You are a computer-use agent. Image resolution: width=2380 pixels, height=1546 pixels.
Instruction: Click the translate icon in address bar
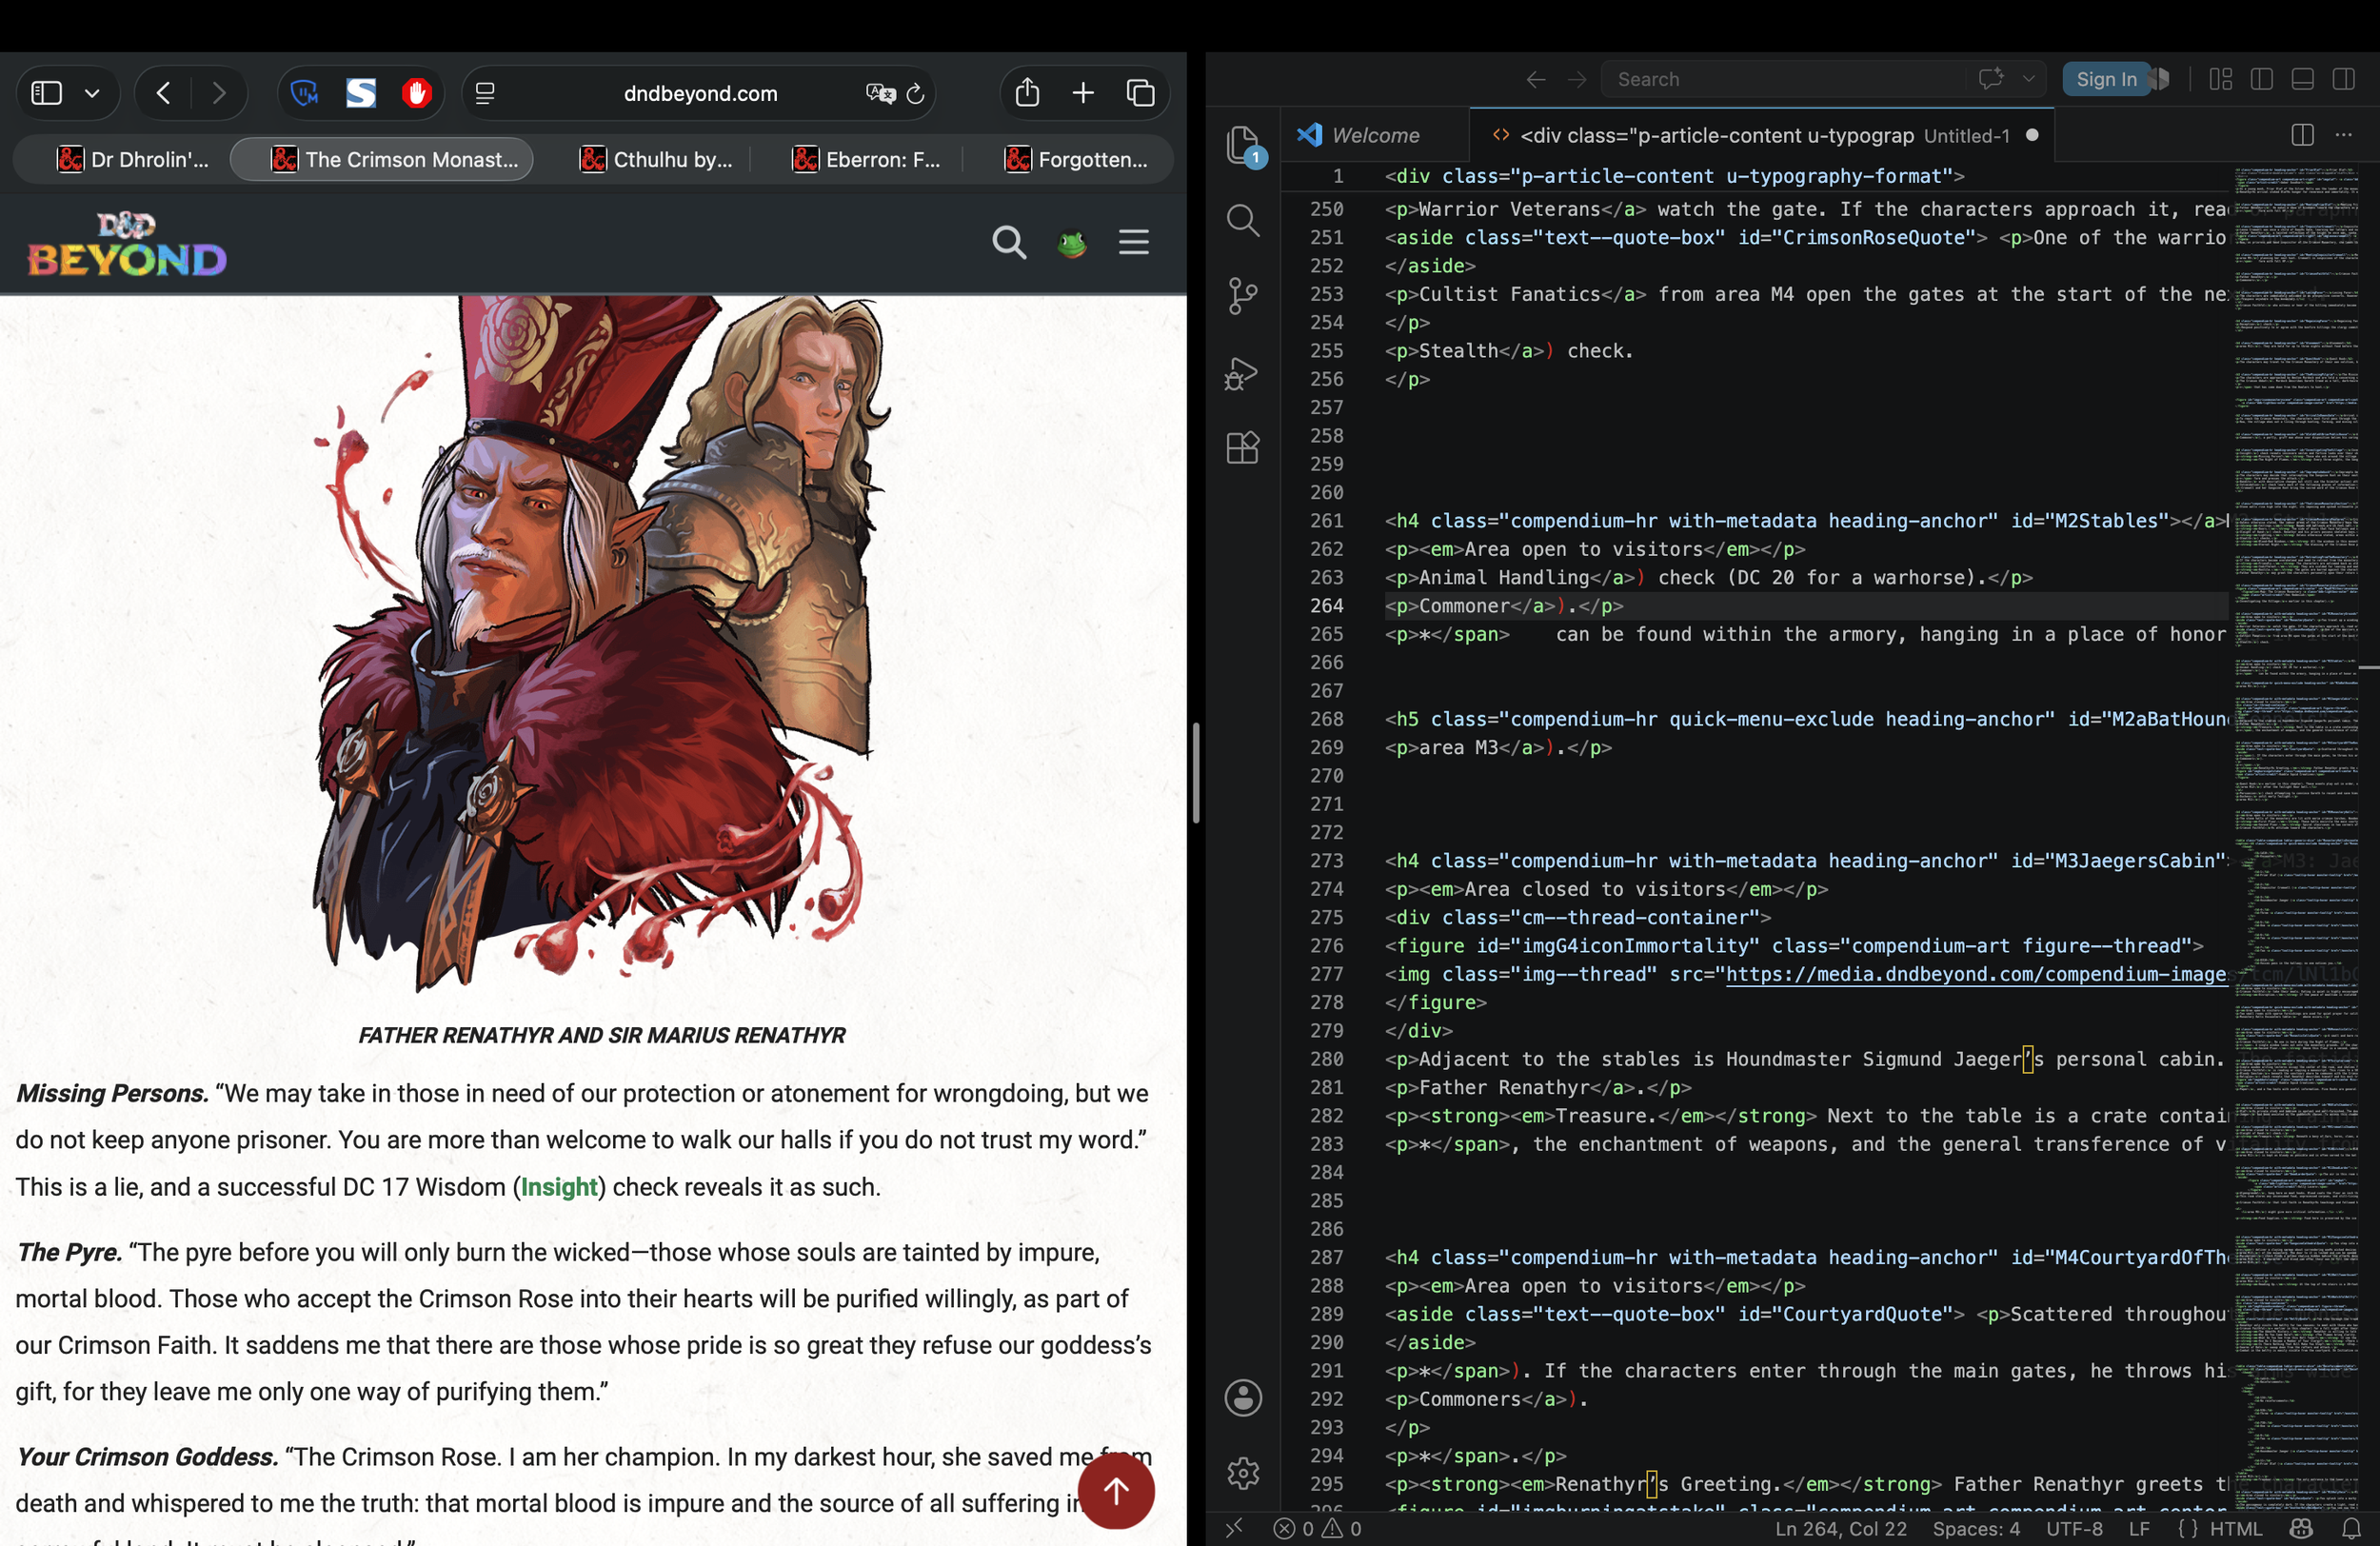click(x=880, y=93)
